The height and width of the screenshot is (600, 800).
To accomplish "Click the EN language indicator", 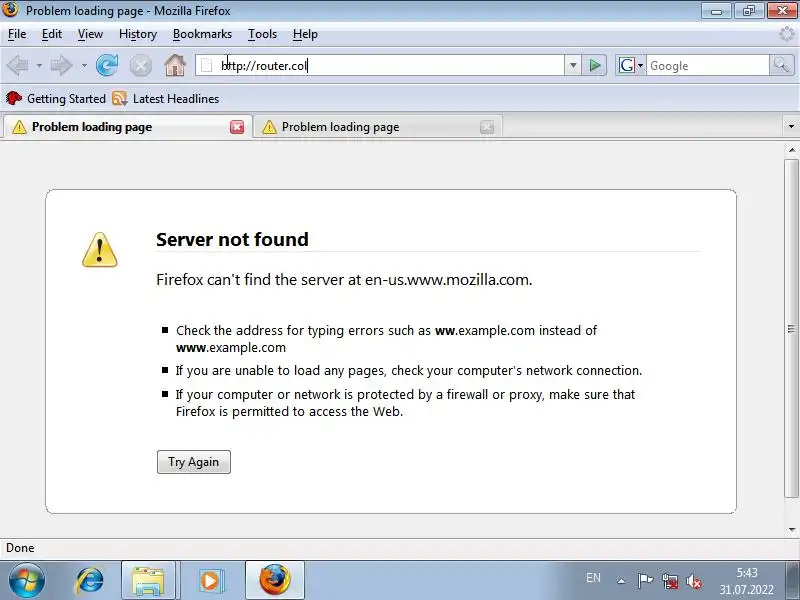I will pyautogui.click(x=593, y=578).
